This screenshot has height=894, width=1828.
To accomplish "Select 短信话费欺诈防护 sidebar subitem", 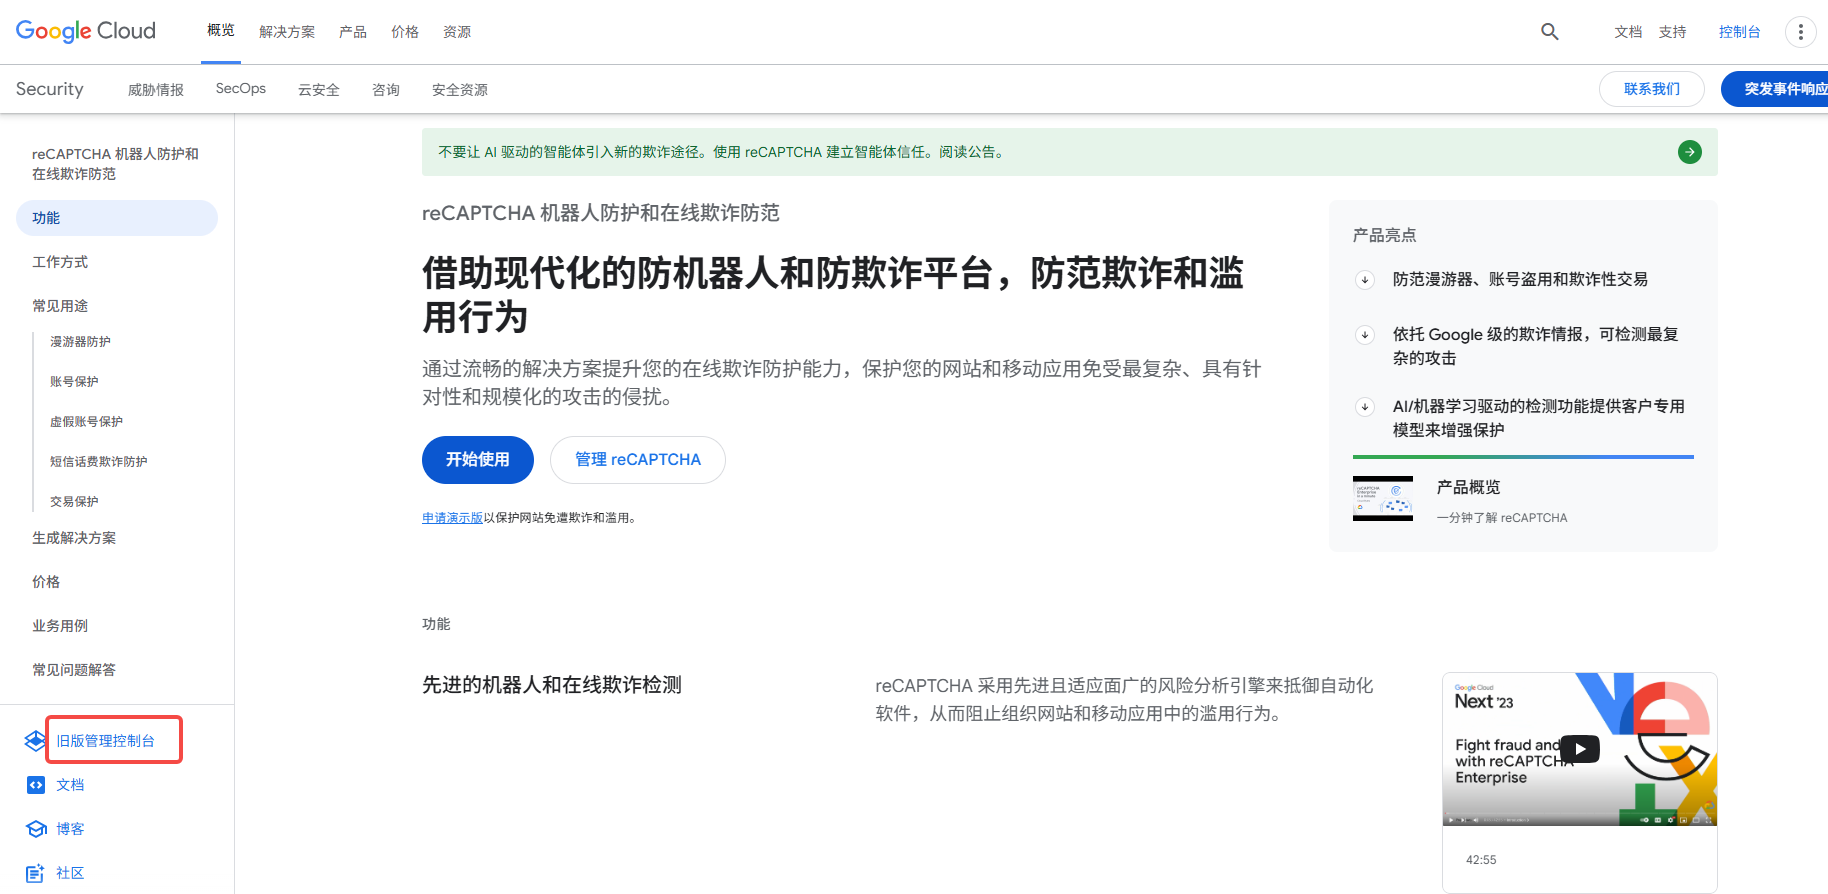I will (98, 462).
